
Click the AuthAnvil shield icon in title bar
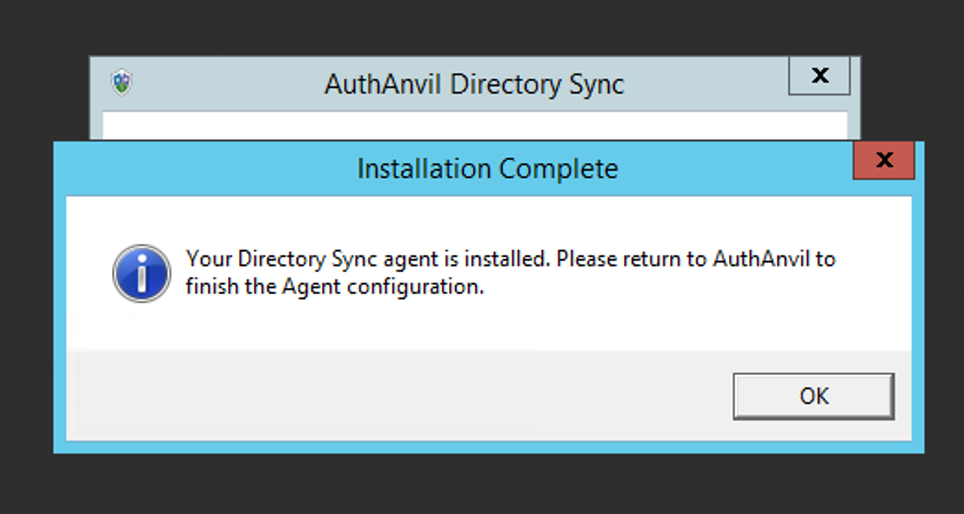122,82
